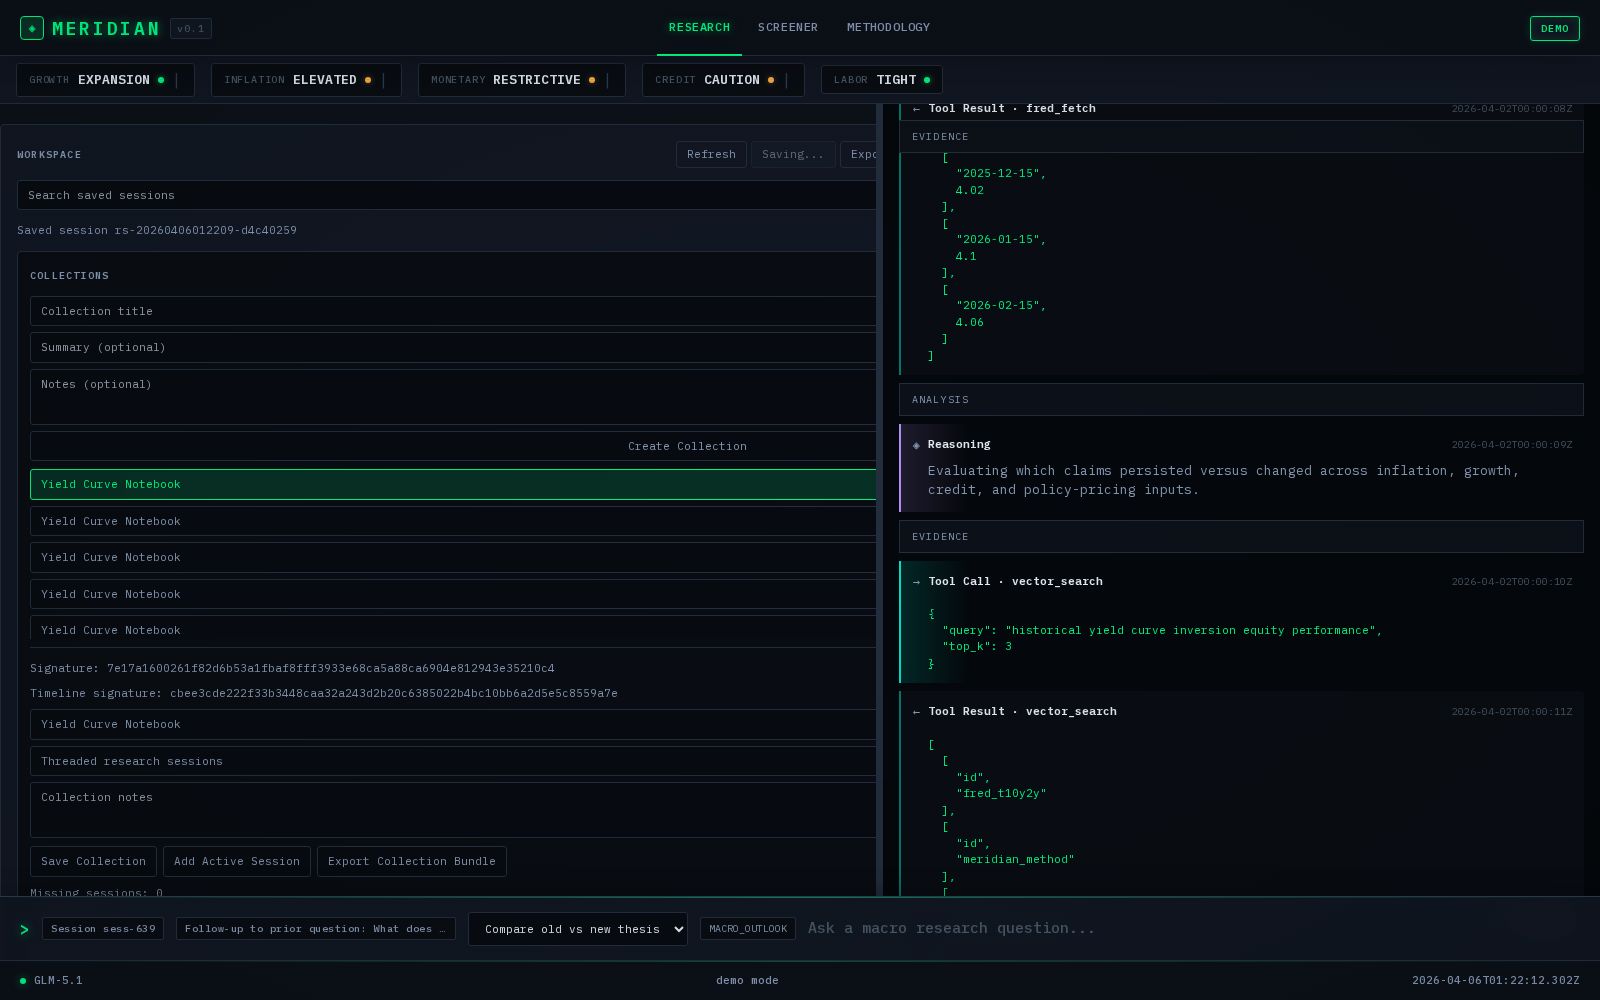The width and height of the screenshot is (1600, 1000).
Task: Click the "meridian_method" result id
Action: pos(1015,860)
